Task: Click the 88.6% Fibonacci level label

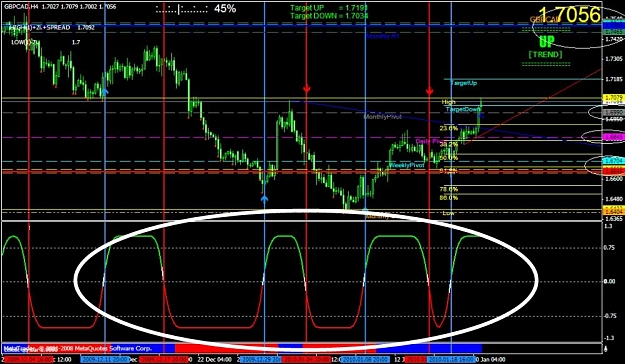Action: pos(448,198)
